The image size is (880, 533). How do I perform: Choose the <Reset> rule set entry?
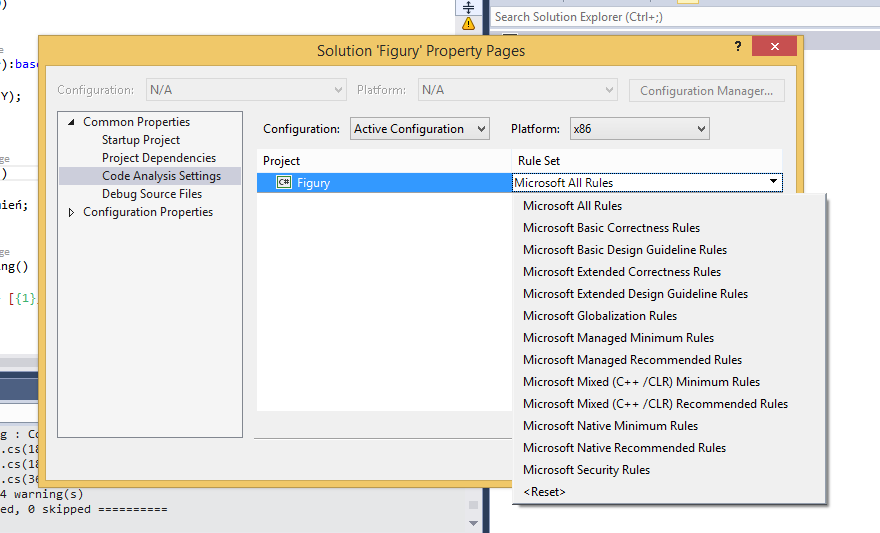point(544,492)
